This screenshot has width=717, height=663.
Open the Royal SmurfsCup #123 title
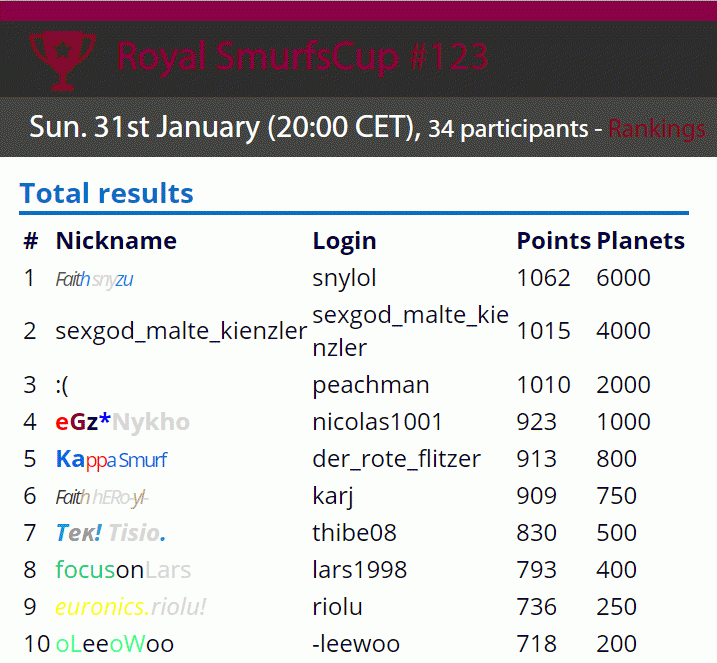(x=302, y=57)
